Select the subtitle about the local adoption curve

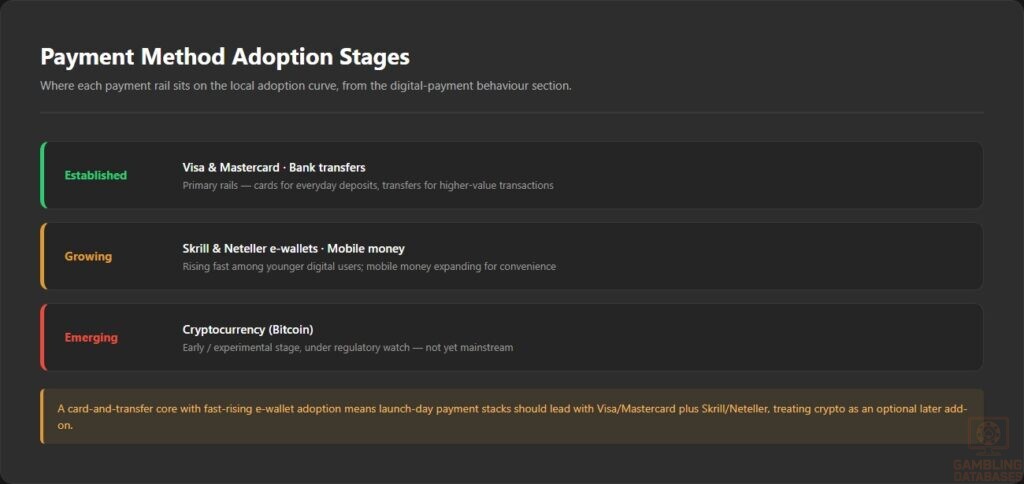tap(306, 86)
